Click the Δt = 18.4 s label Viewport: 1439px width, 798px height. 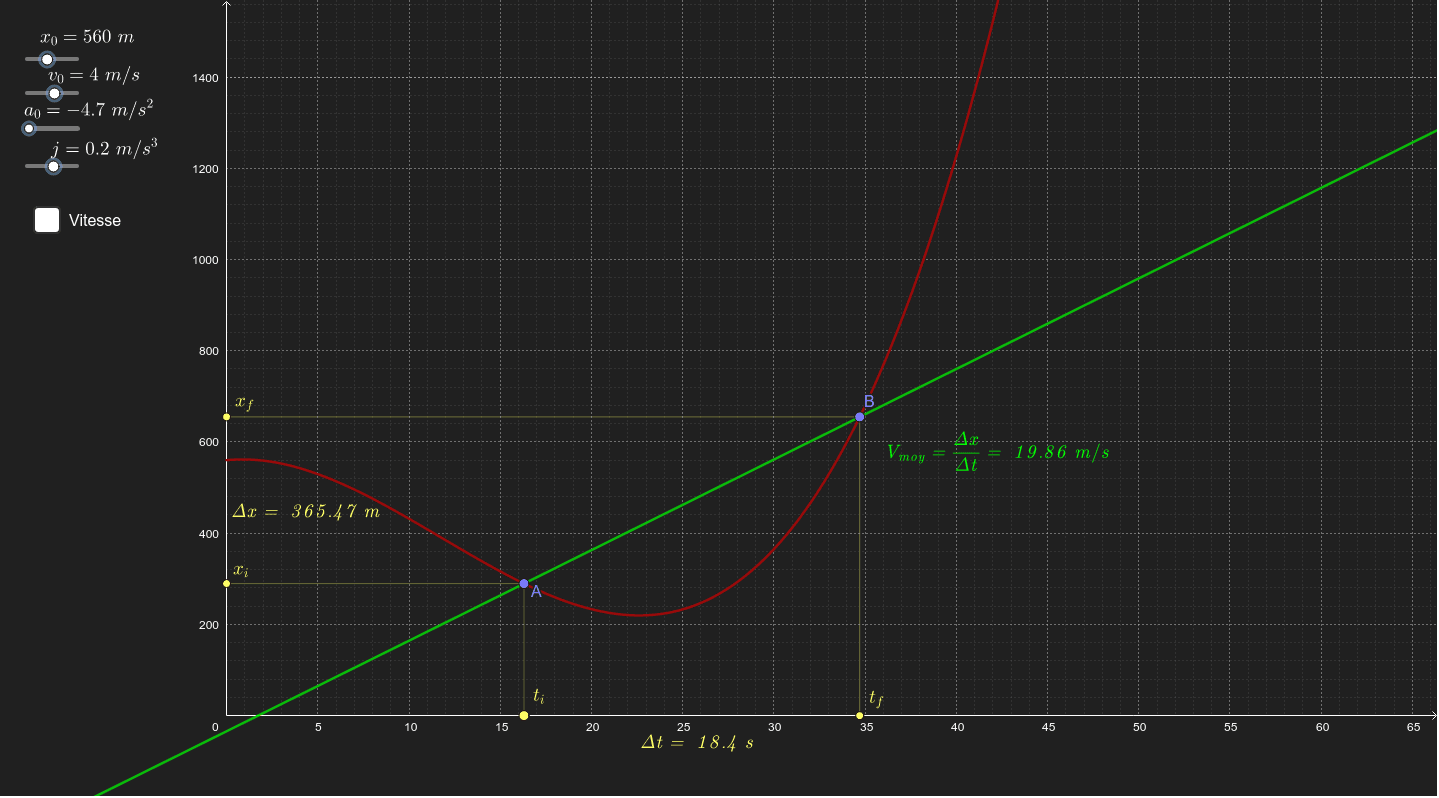tap(697, 743)
